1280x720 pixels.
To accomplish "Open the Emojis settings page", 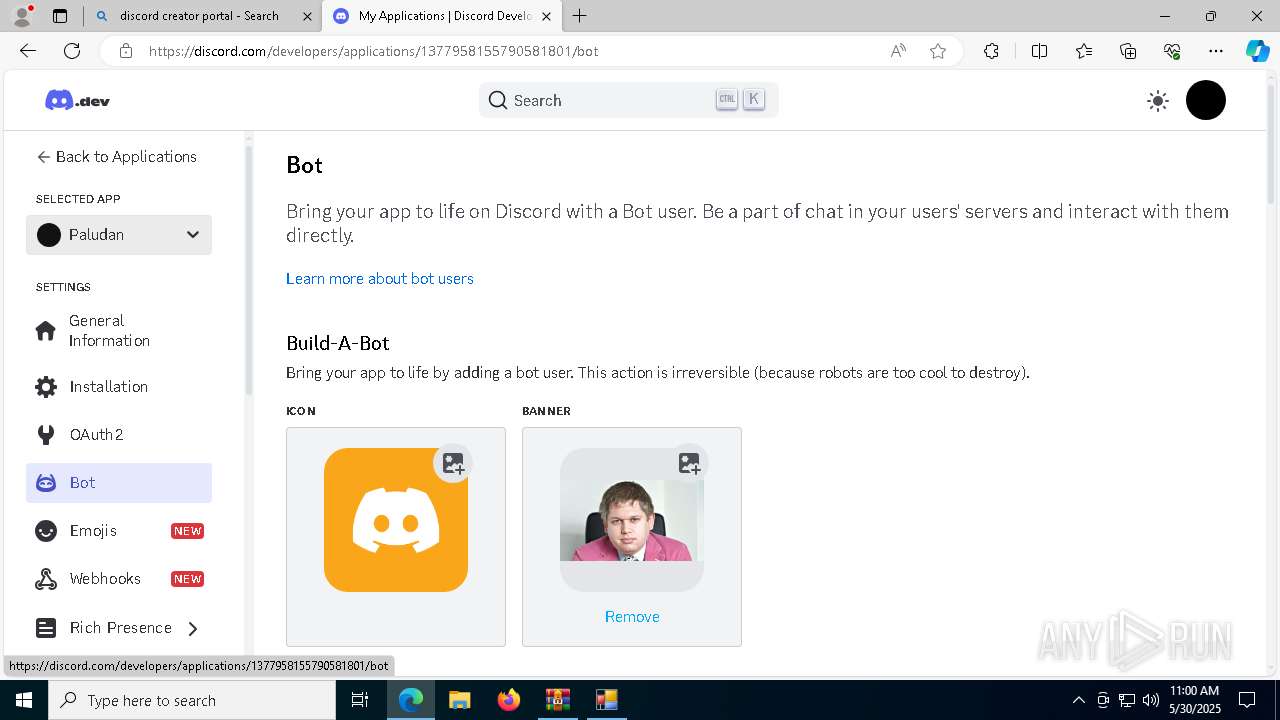I will (119, 531).
